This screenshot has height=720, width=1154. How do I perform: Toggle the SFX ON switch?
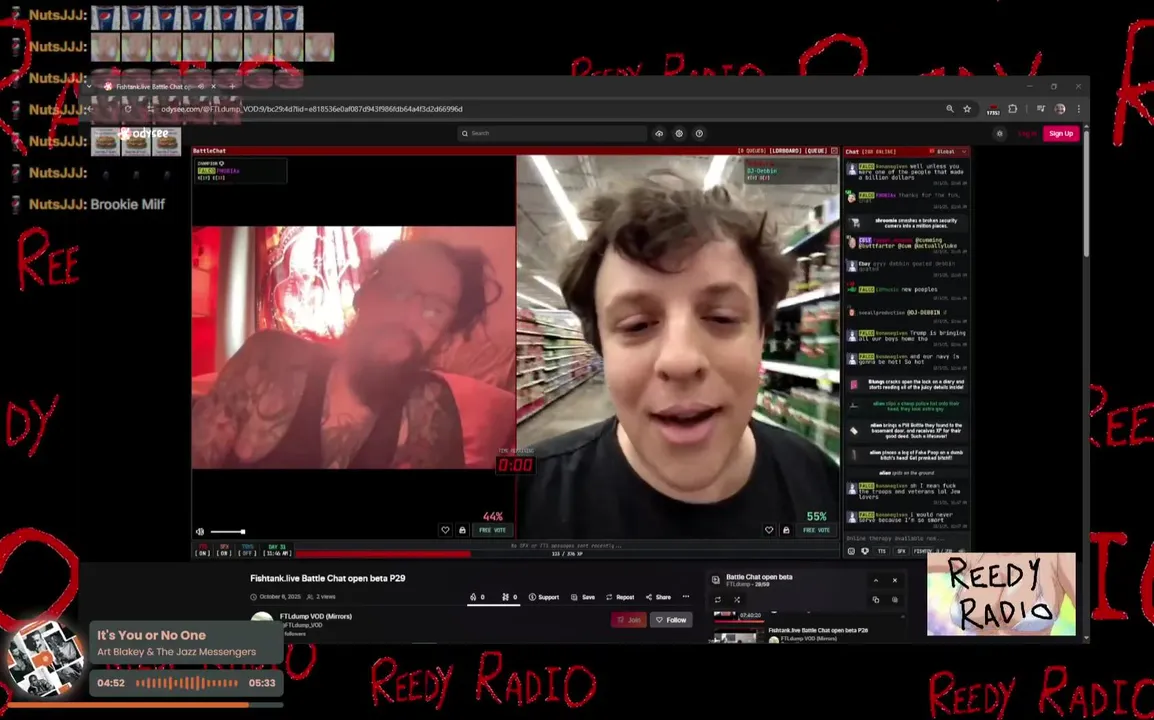[224, 551]
